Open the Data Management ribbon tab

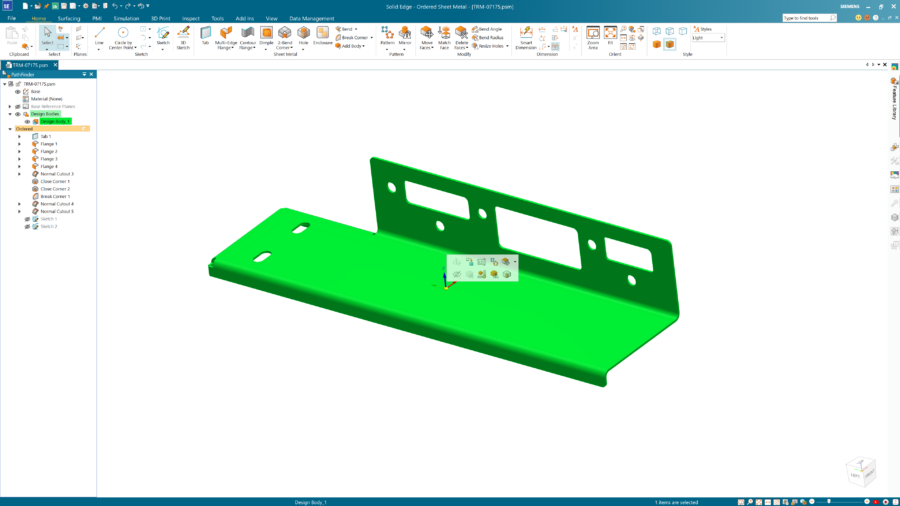click(x=312, y=18)
